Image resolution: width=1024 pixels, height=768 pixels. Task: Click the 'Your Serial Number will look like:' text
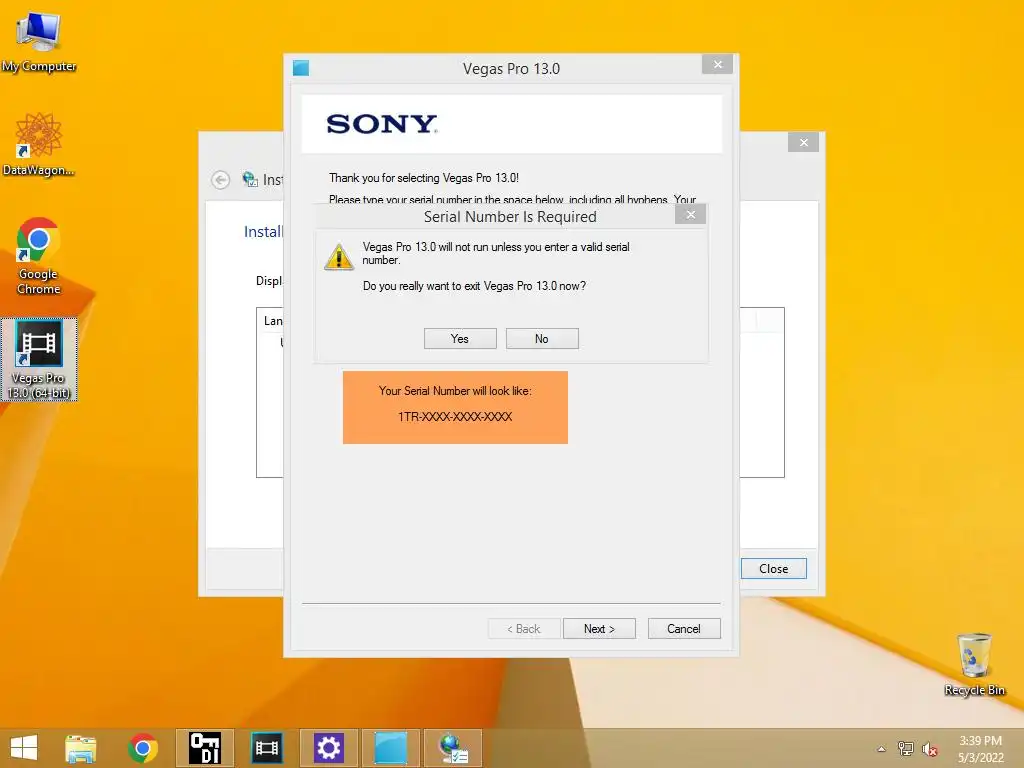click(455, 391)
